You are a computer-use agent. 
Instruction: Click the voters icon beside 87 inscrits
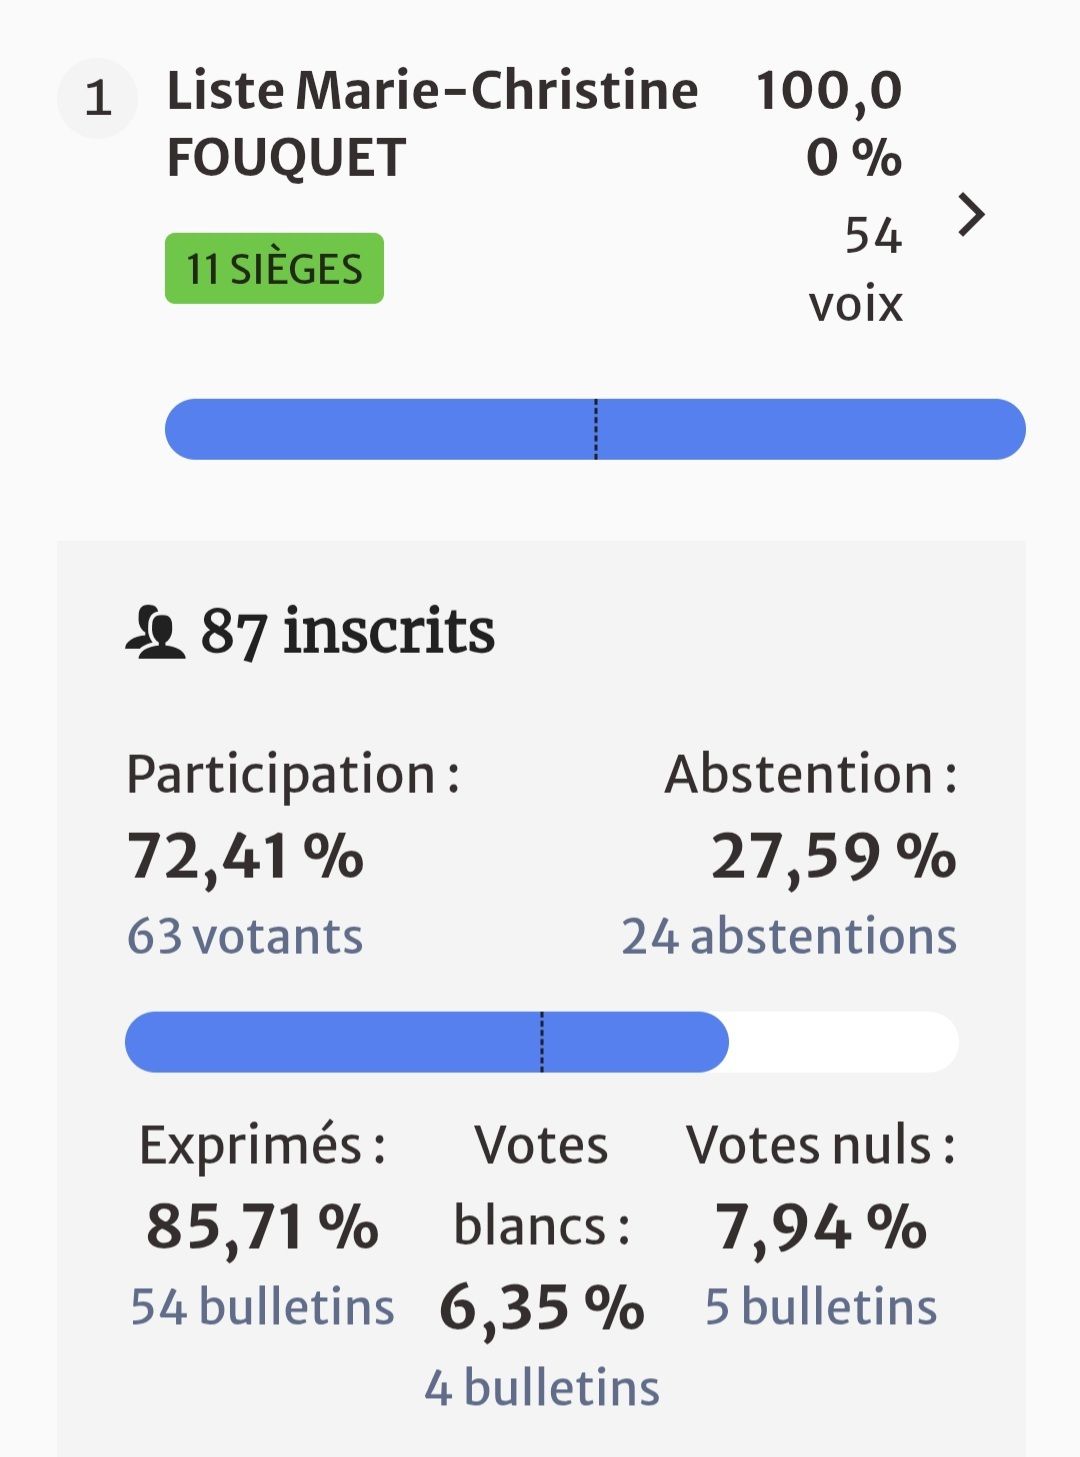click(x=155, y=632)
